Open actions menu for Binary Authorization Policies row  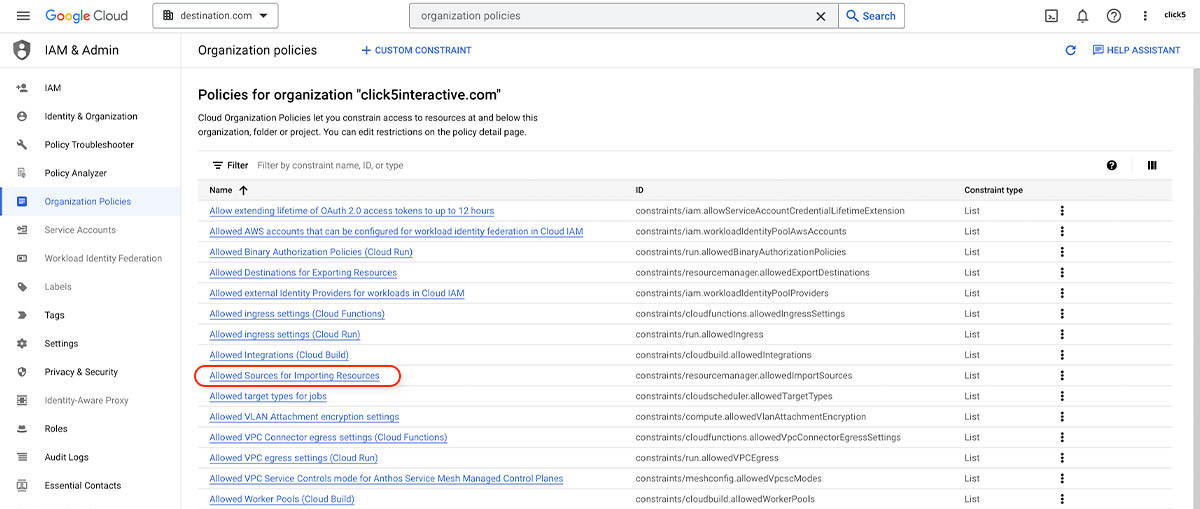click(1062, 252)
